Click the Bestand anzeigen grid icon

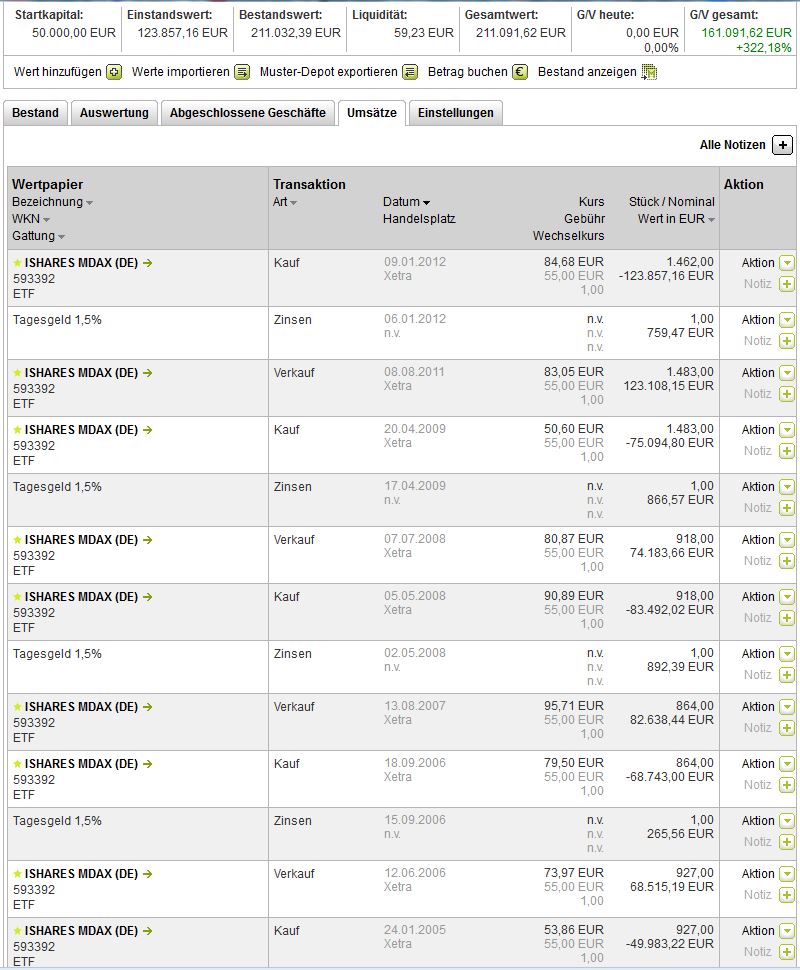649,72
